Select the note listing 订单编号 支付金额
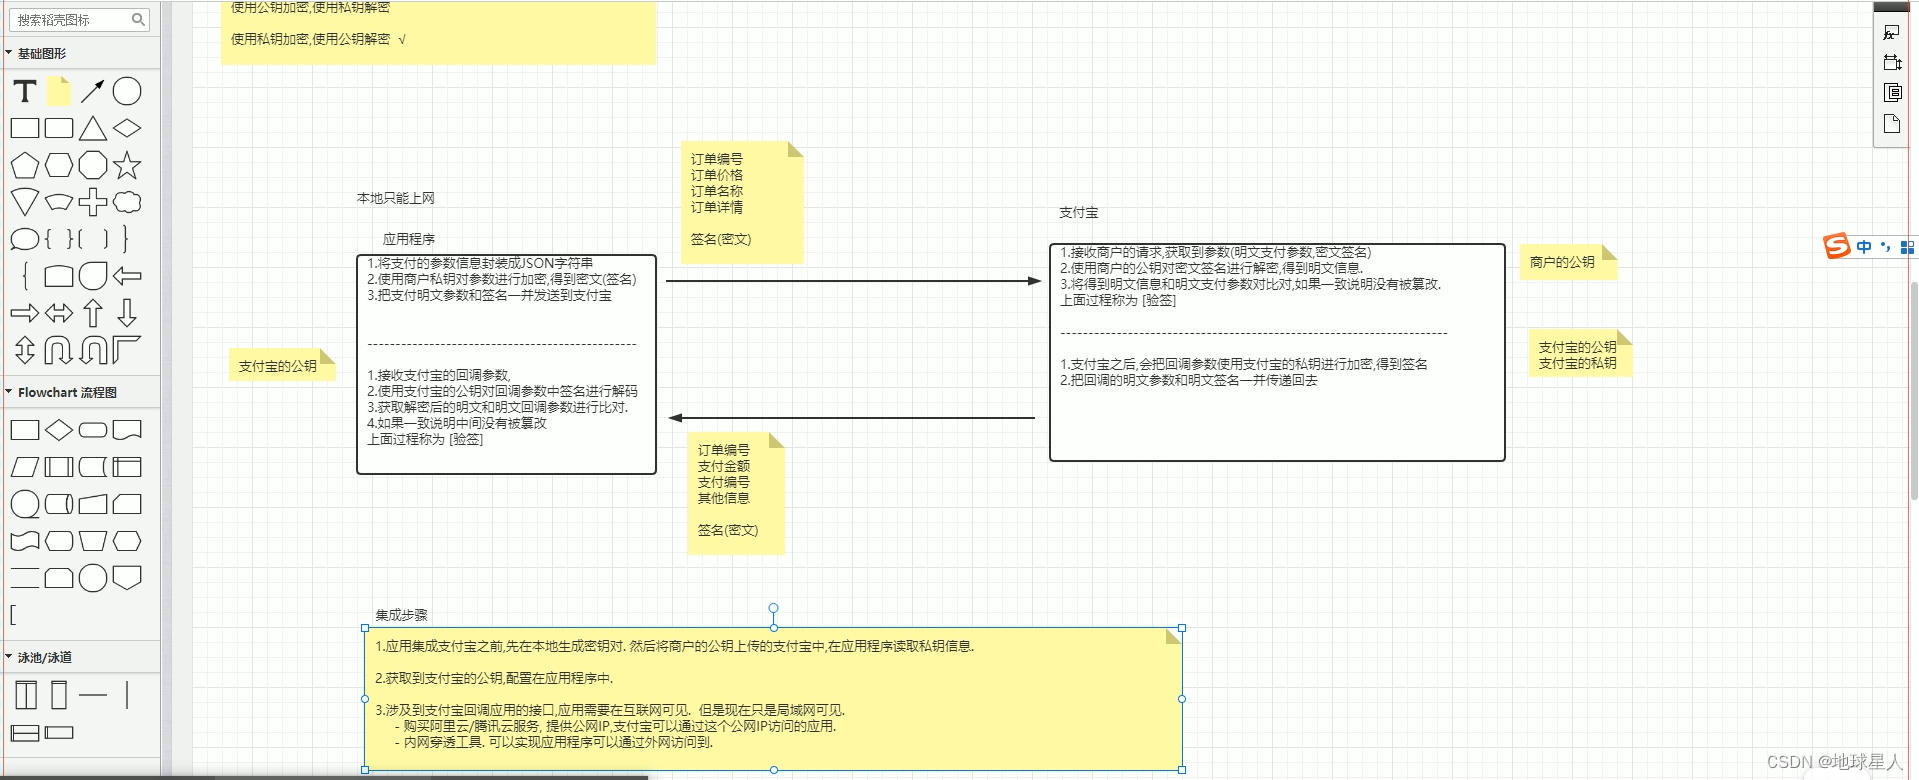1919x780 pixels. [736, 493]
